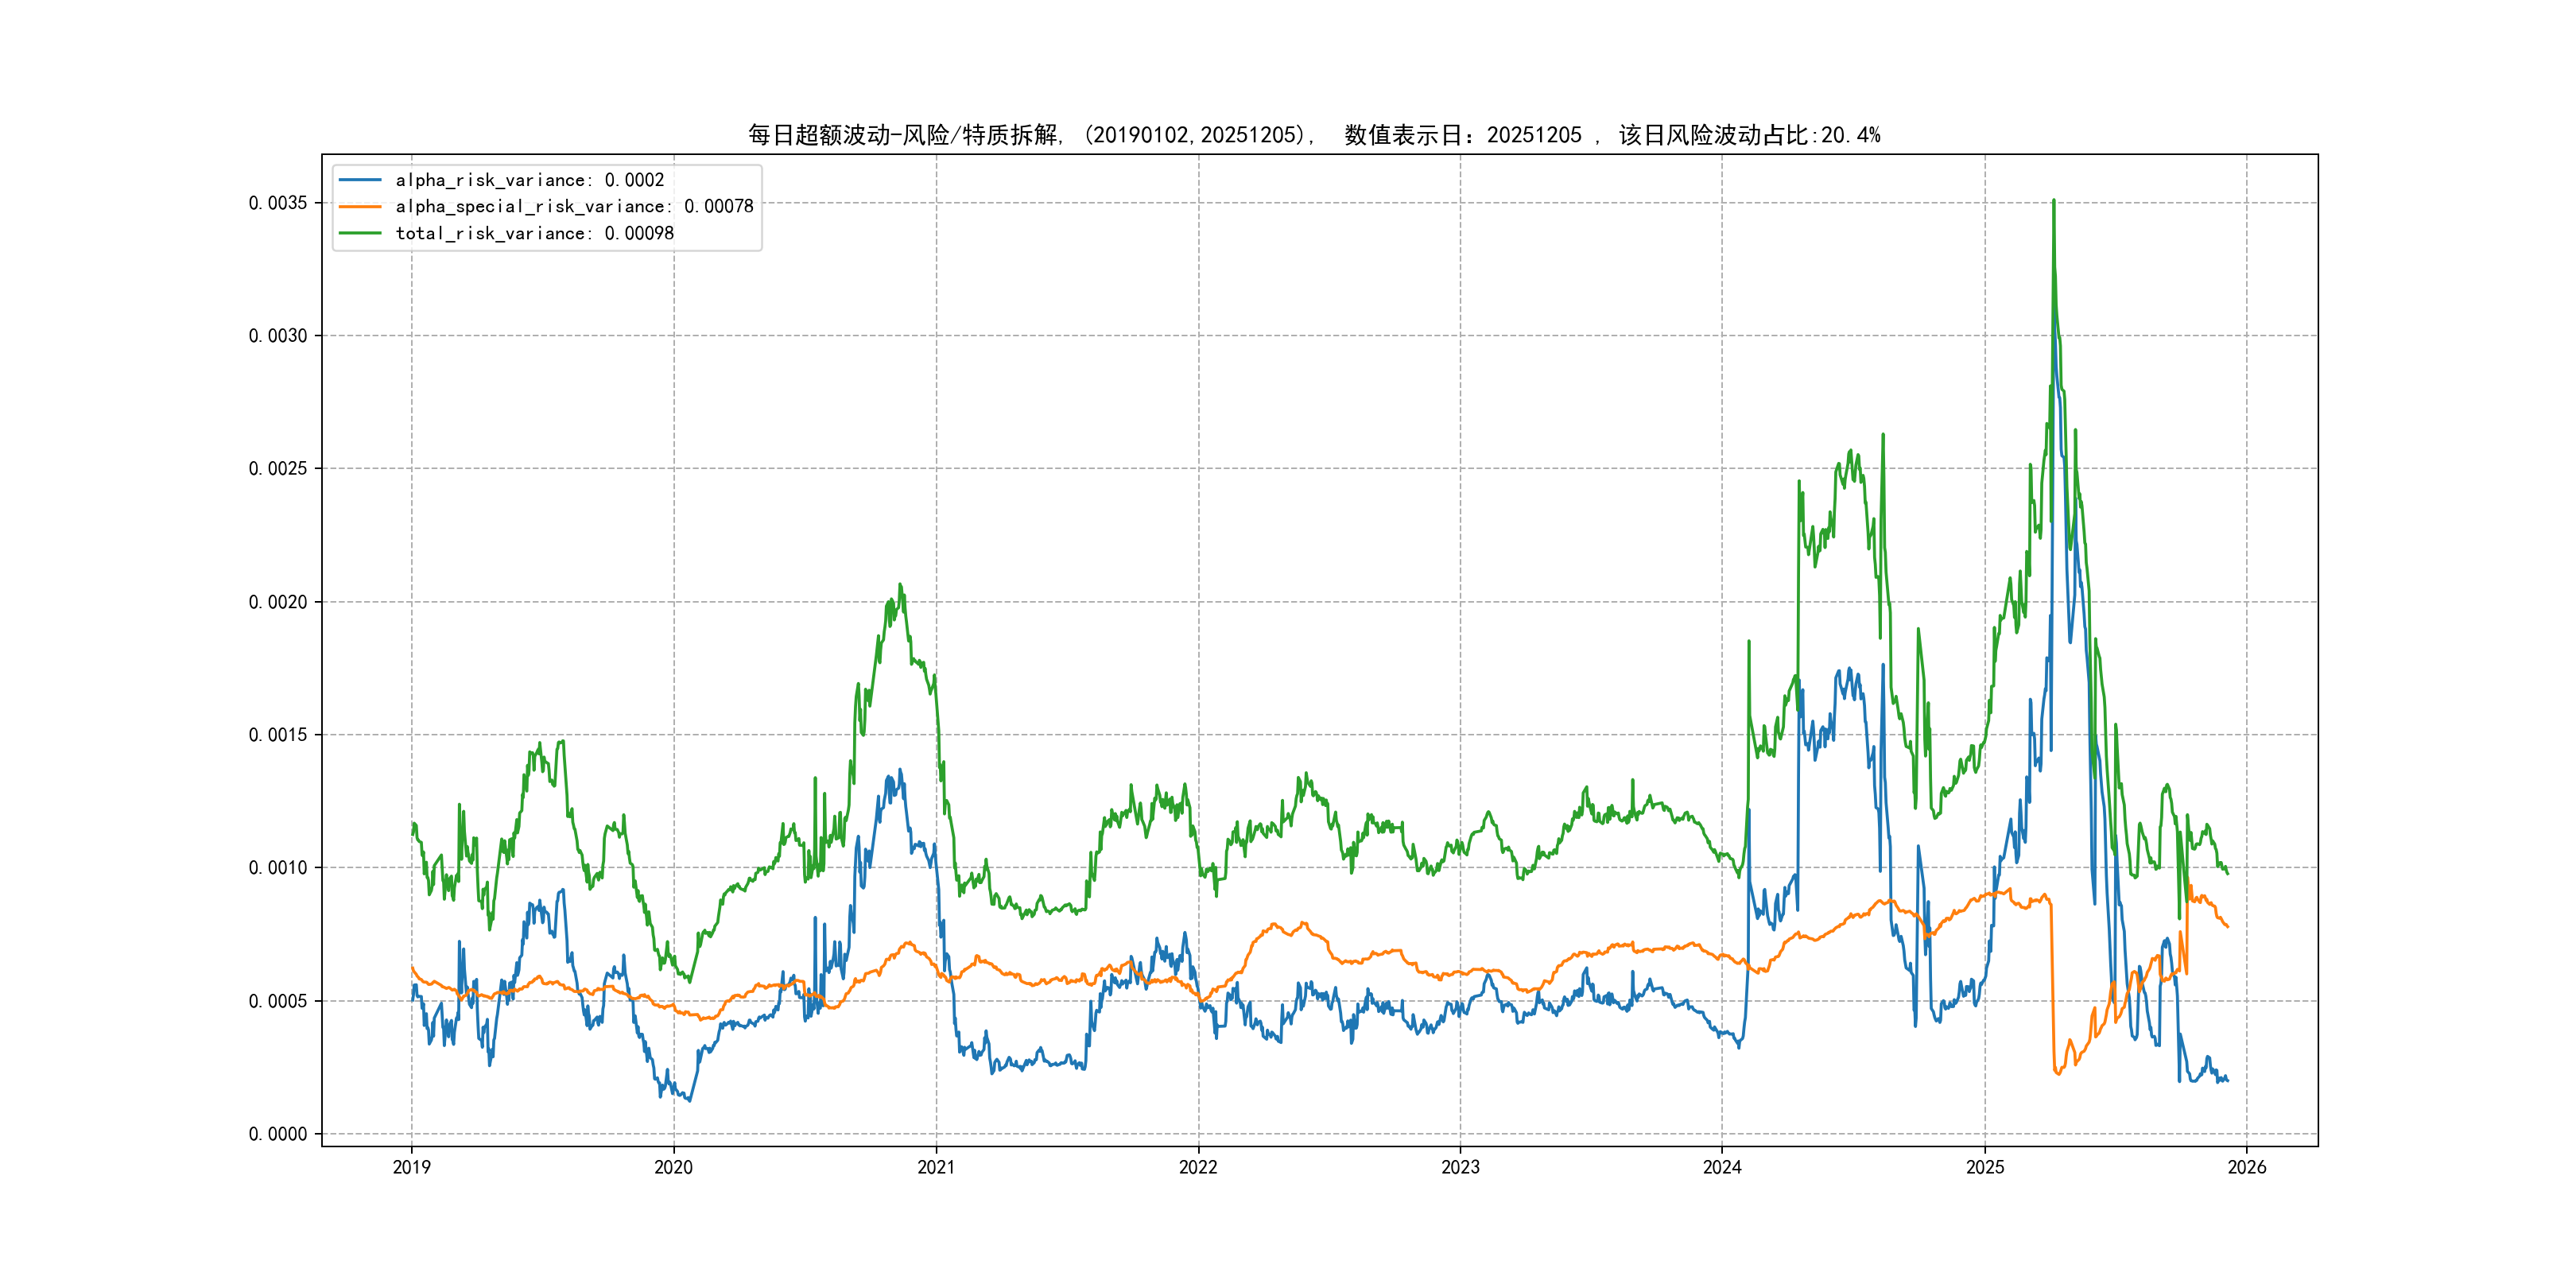
Task: Click the orange line's endpoint at far right
Action: click(2227, 926)
